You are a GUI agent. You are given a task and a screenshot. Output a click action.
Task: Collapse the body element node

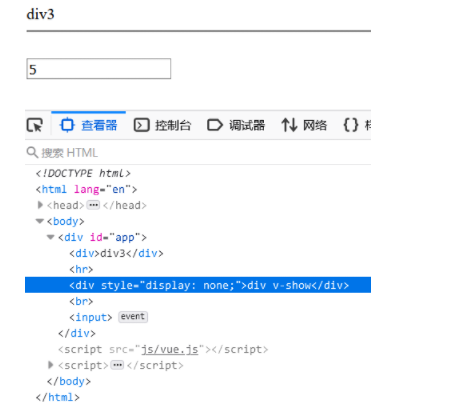pos(40,221)
